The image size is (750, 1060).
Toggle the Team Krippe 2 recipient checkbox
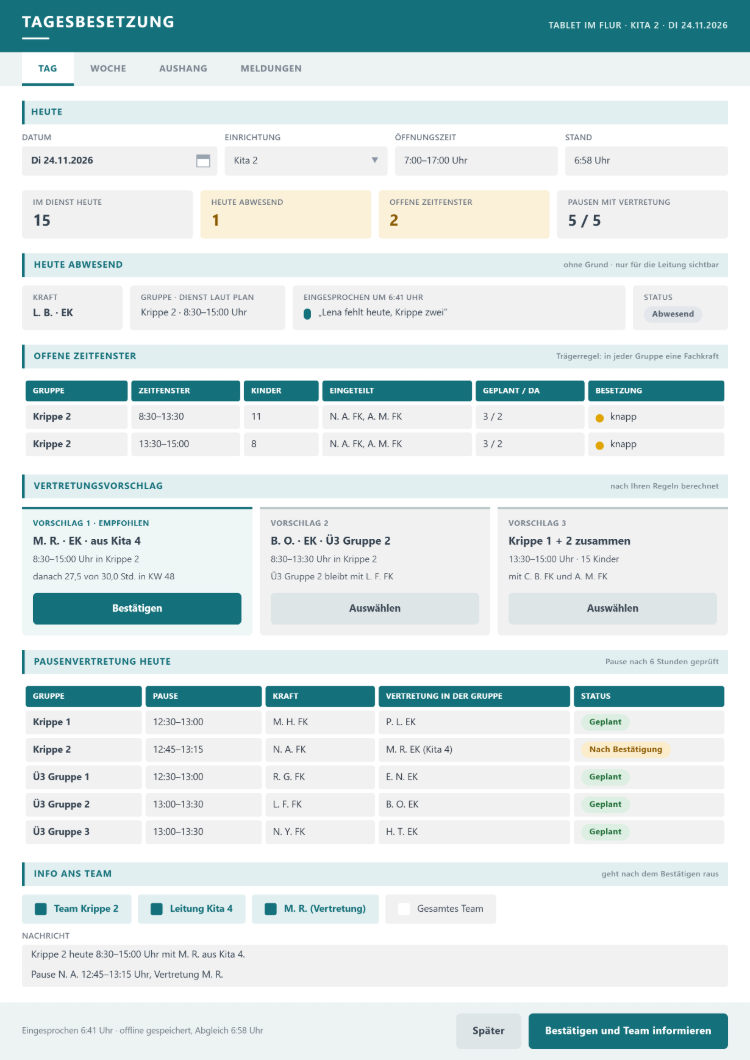click(41, 909)
